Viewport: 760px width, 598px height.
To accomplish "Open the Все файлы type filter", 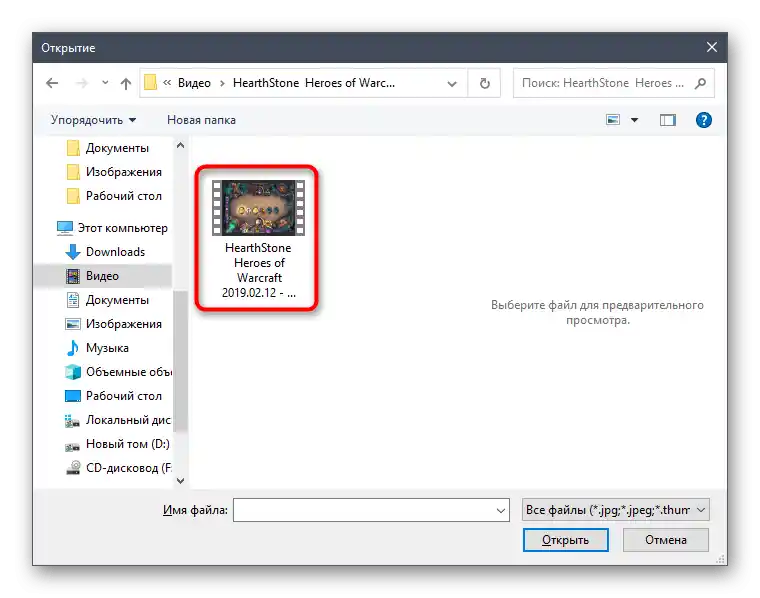I will tap(616, 510).
